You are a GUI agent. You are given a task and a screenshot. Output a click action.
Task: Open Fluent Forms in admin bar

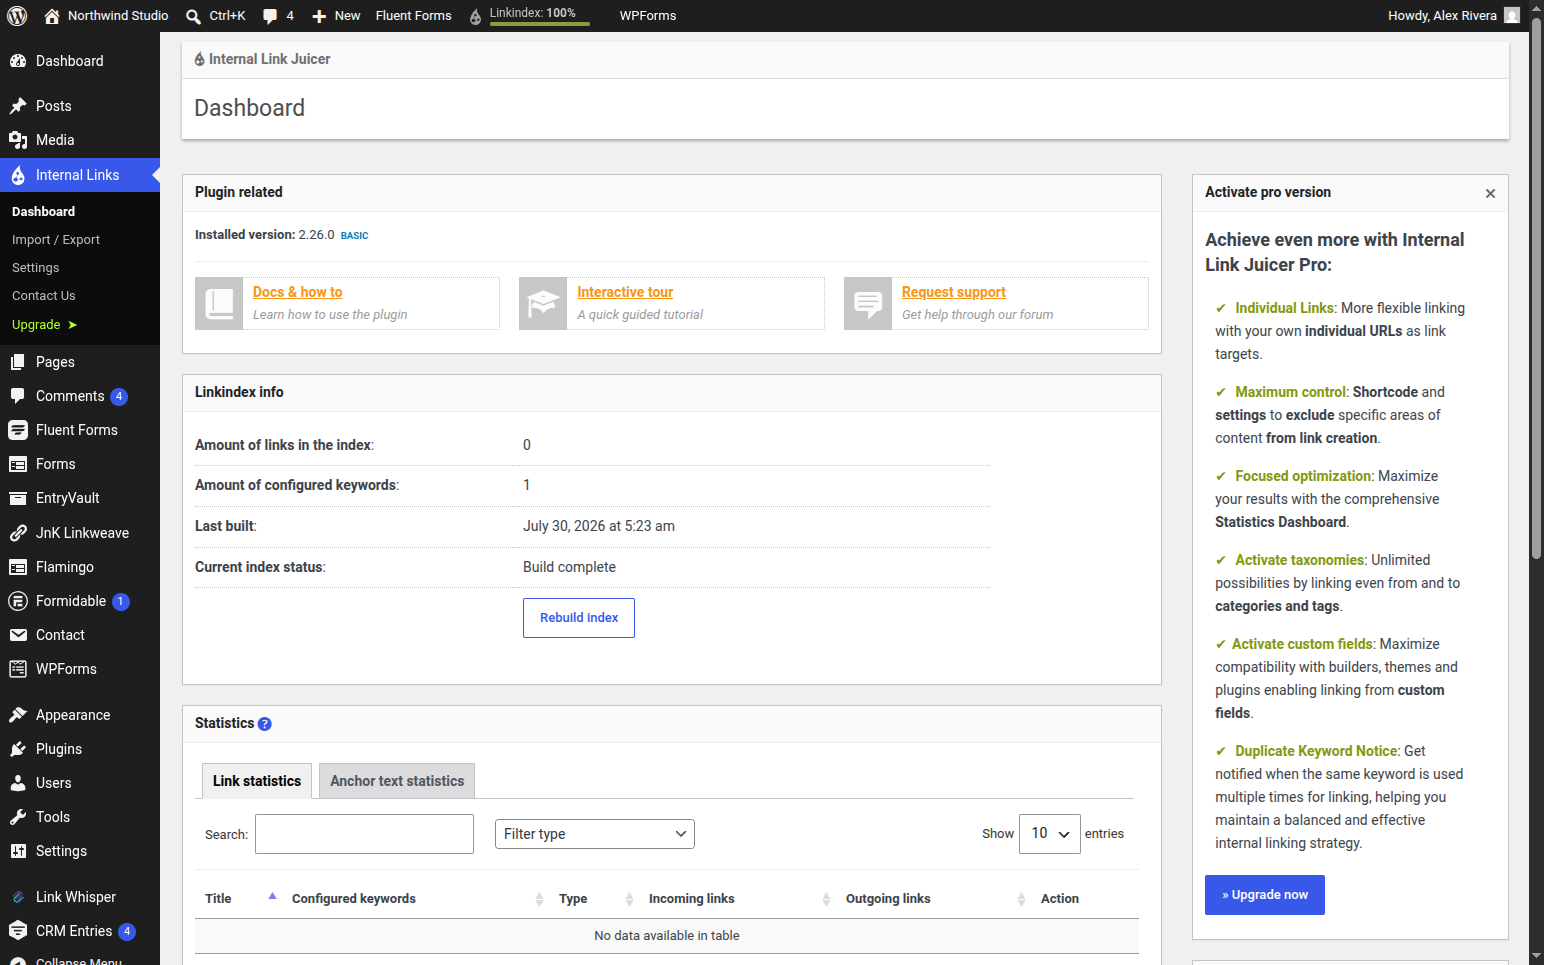point(413,16)
